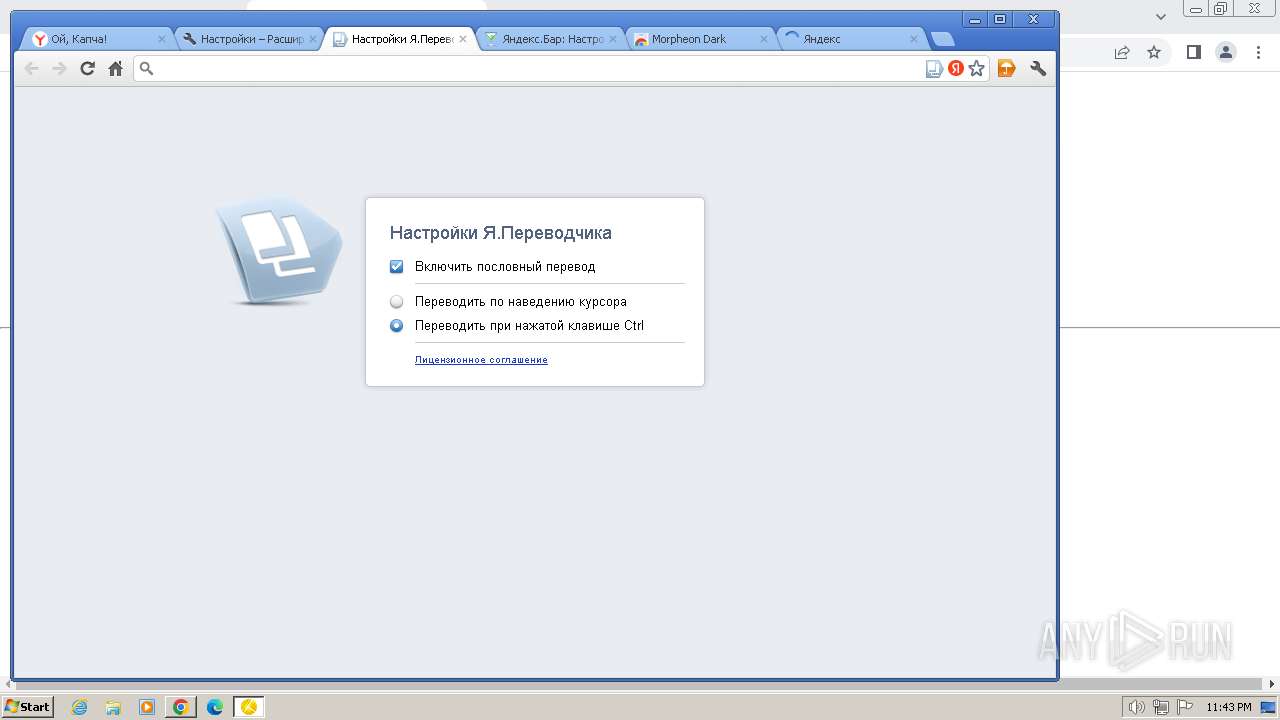This screenshot has height=720, width=1280.
Task: Click the red Yandex icon in address bar
Action: 956,68
